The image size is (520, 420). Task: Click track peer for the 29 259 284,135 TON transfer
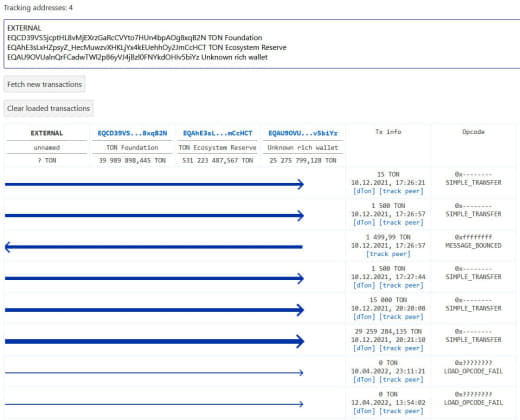tap(401, 348)
